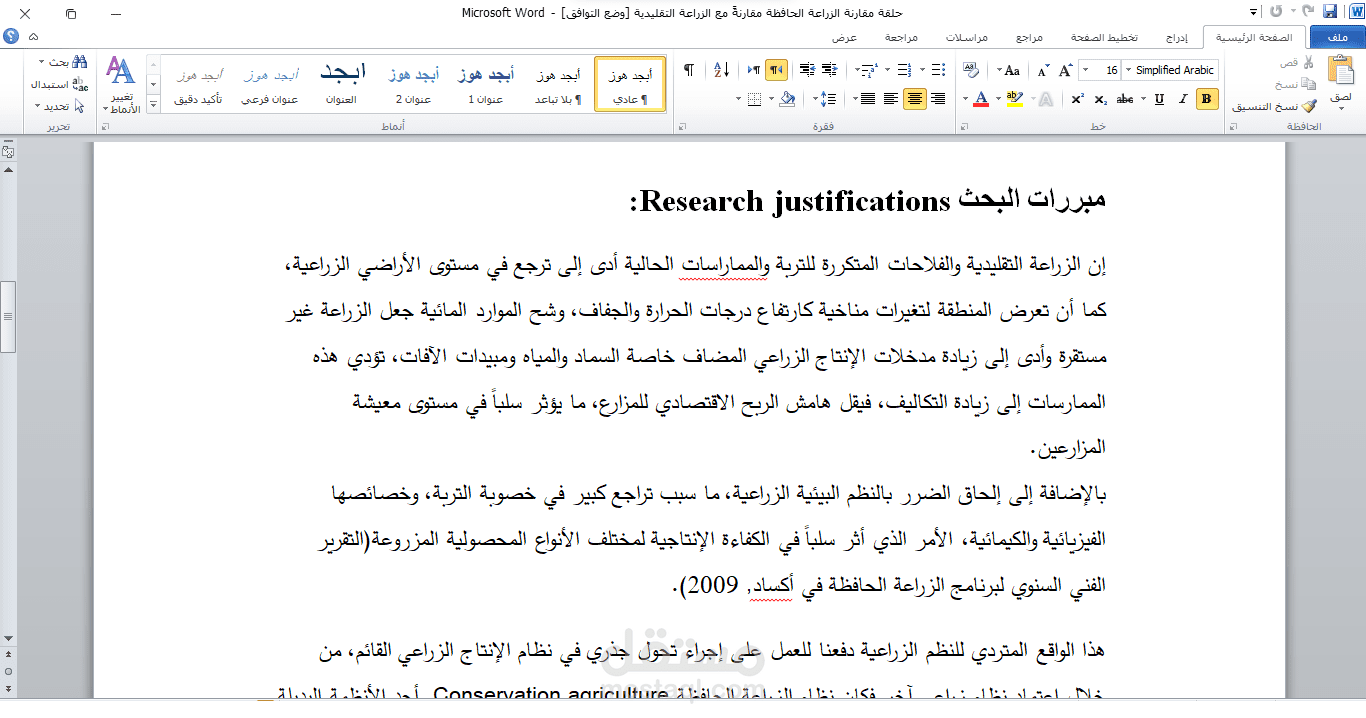This screenshot has width=1366, height=718.
Task: Click the Line Spacing icon
Action: (827, 98)
